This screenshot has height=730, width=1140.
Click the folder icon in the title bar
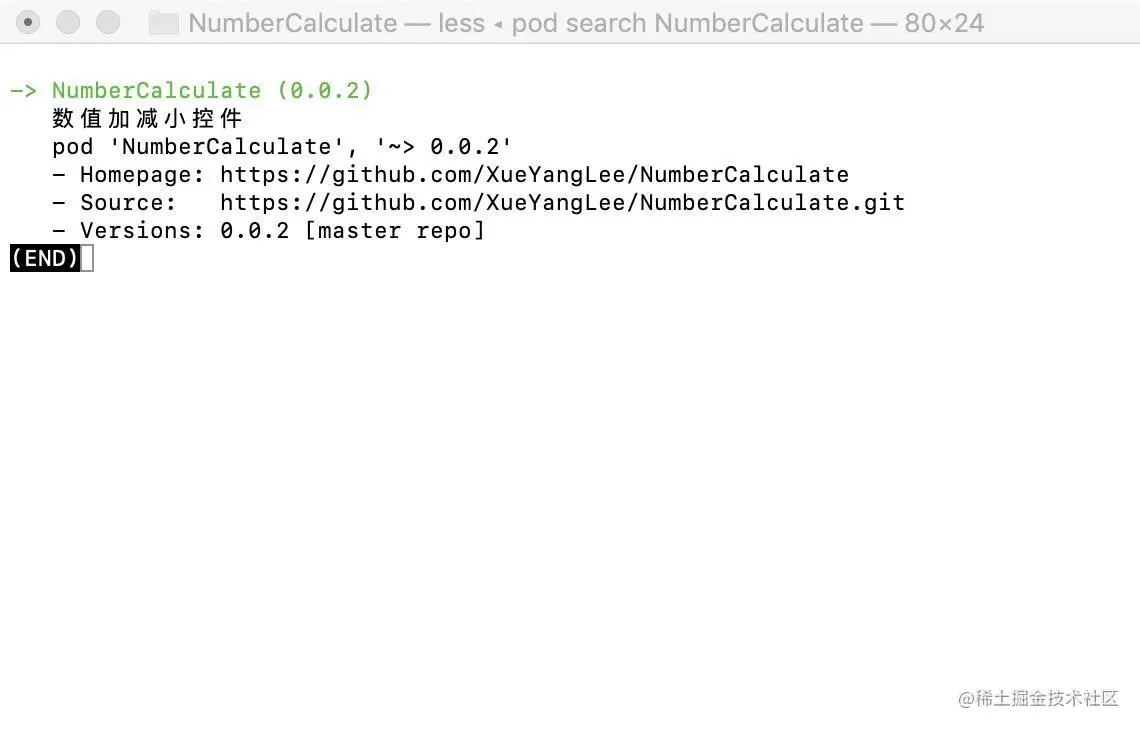pos(164,23)
